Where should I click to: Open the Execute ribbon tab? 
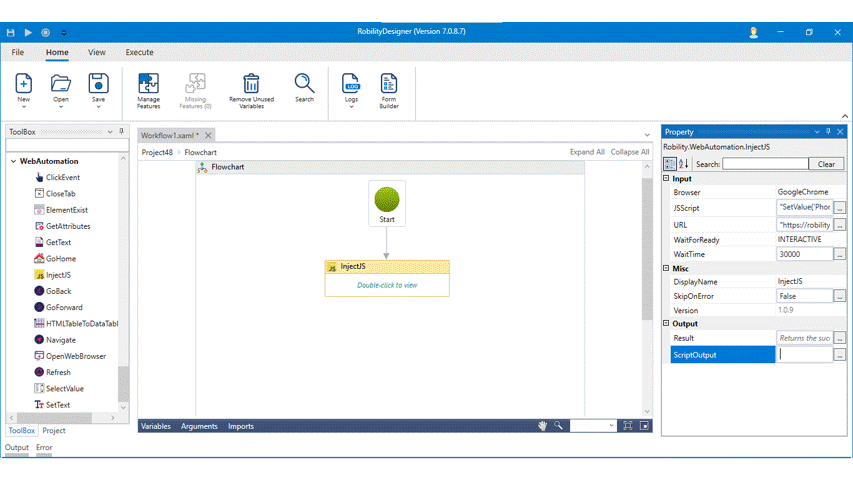(x=139, y=52)
